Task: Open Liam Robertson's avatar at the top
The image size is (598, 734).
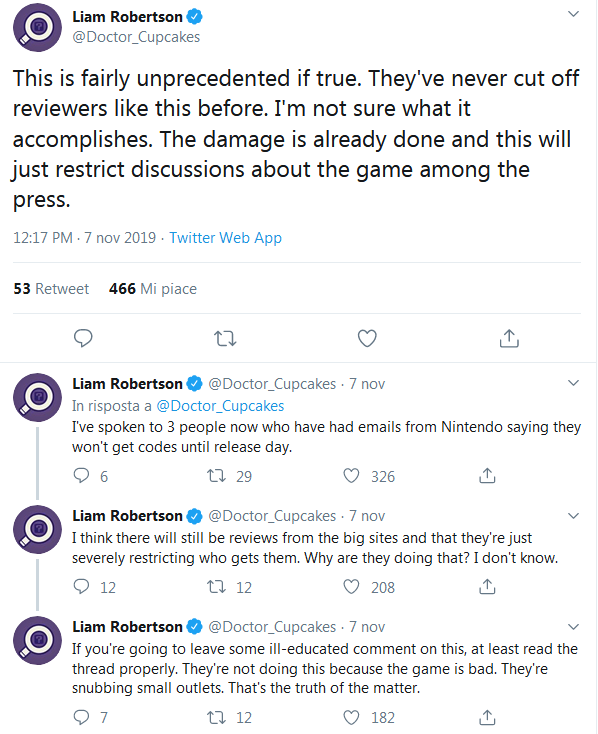Action: pos(37,27)
